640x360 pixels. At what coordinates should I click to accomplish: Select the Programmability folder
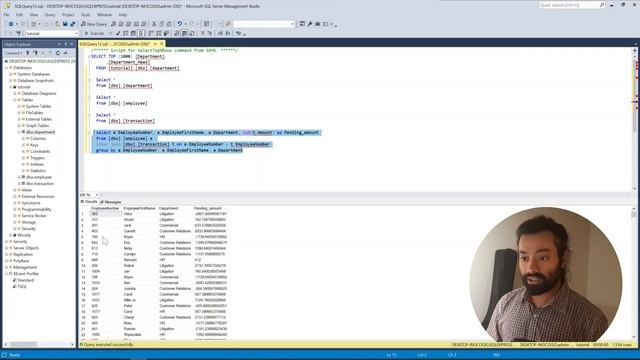pyautogui.click(x=36, y=209)
